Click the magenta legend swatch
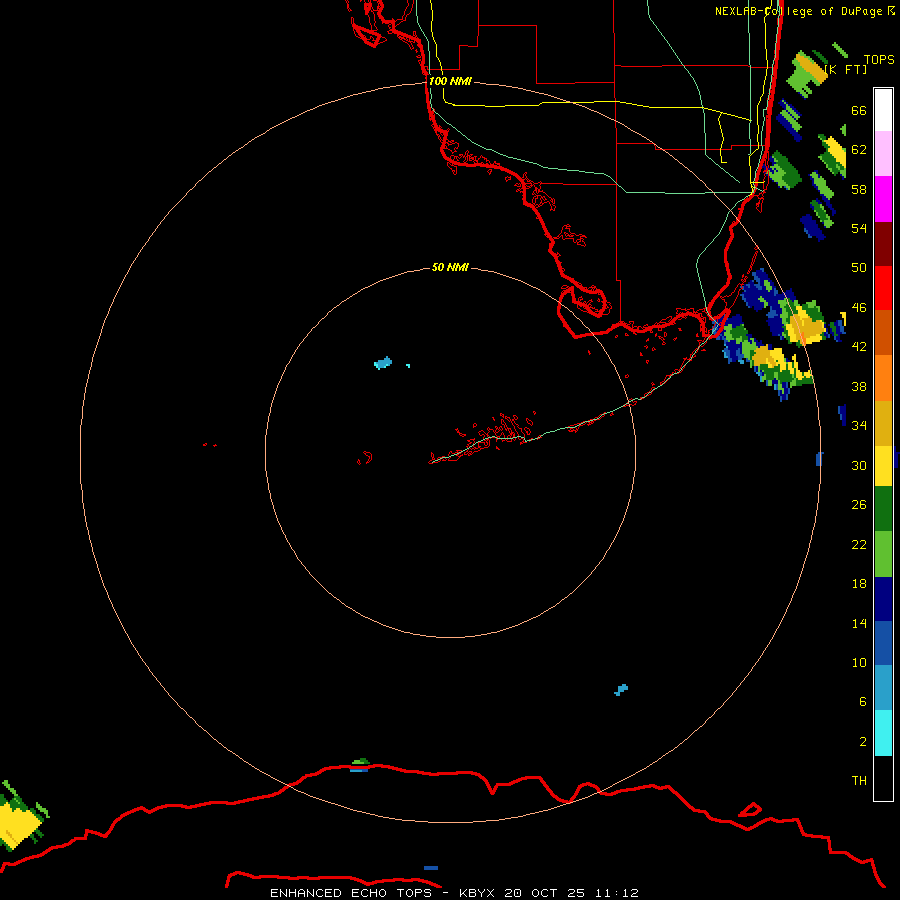This screenshot has width=900, height=900. point(883,199)
